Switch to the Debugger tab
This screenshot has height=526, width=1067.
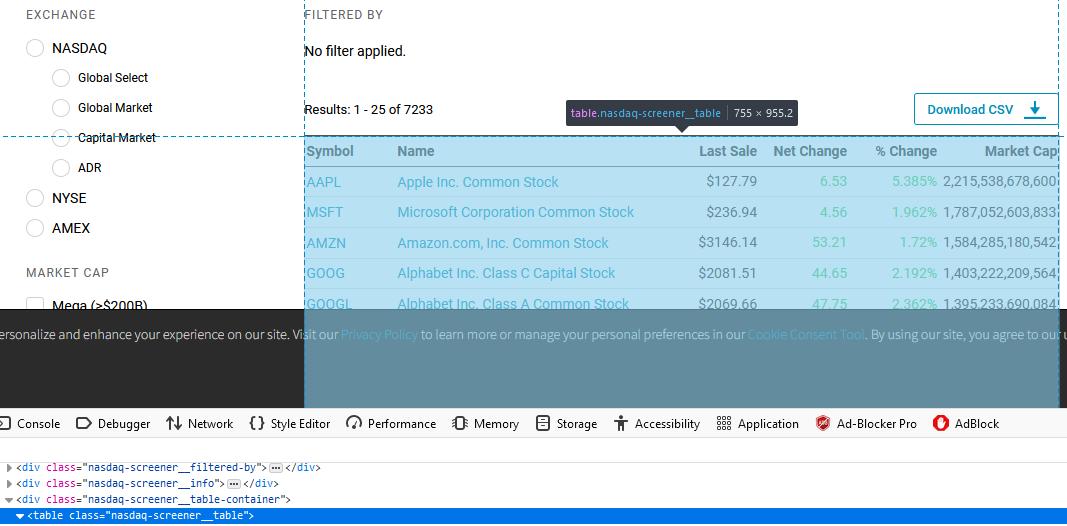point(113,423)
